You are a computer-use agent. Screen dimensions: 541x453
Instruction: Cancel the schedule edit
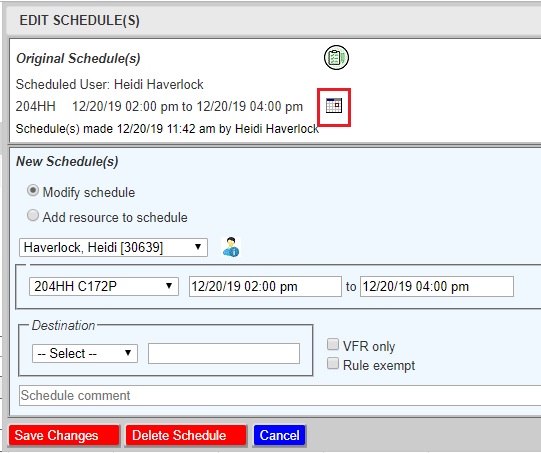279,435
